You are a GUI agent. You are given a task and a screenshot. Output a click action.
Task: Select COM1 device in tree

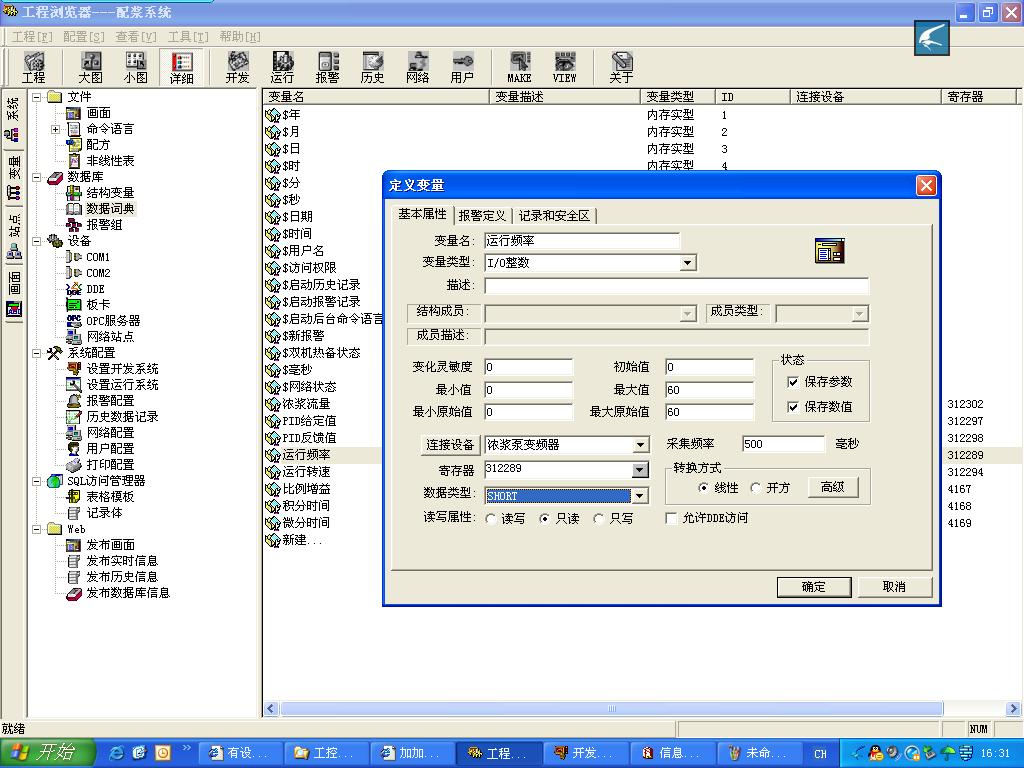[x=97, y=257]
